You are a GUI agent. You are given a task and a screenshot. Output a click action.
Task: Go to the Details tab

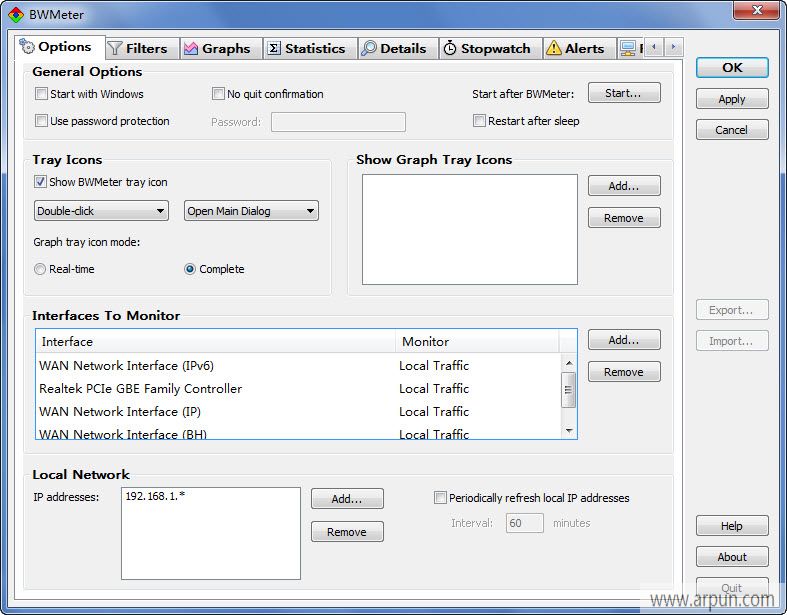click(398, 49)
